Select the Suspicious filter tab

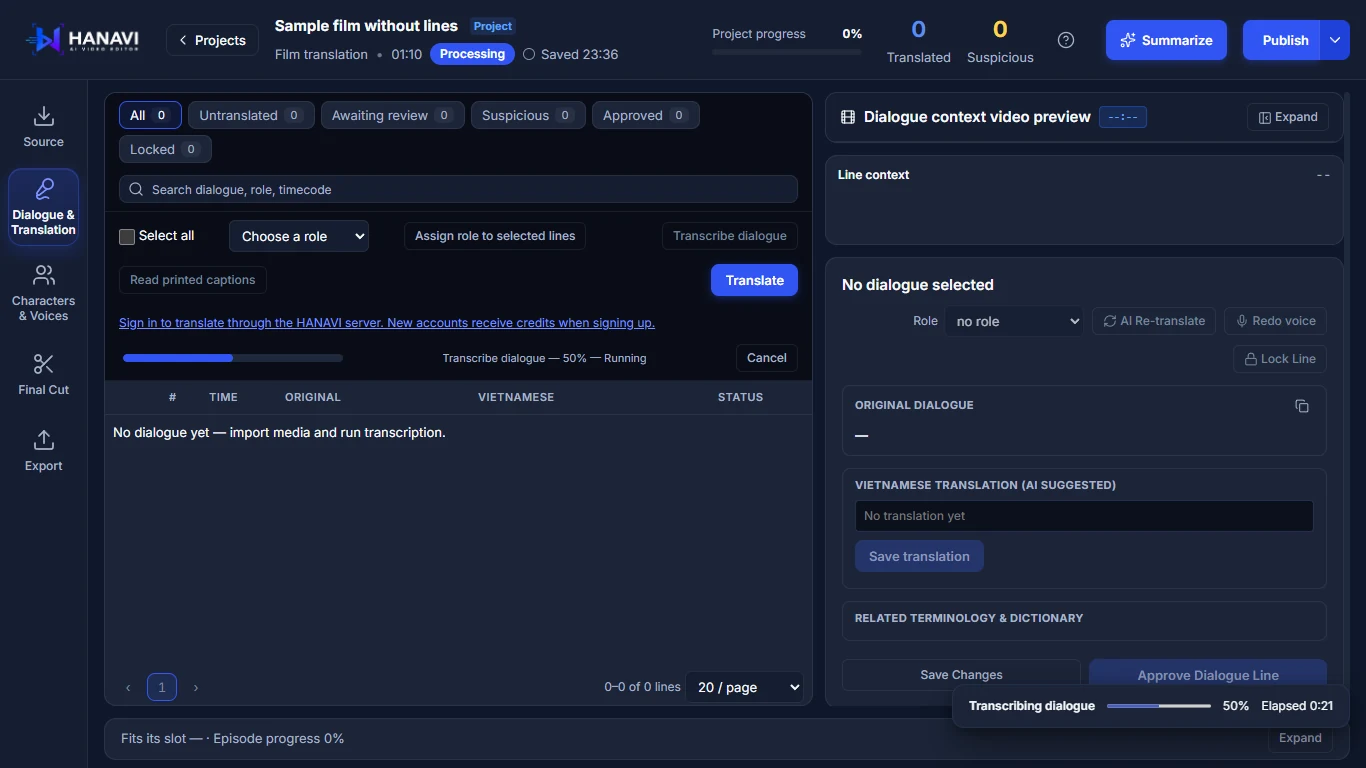pyautogui.click(x=527, y=115)
